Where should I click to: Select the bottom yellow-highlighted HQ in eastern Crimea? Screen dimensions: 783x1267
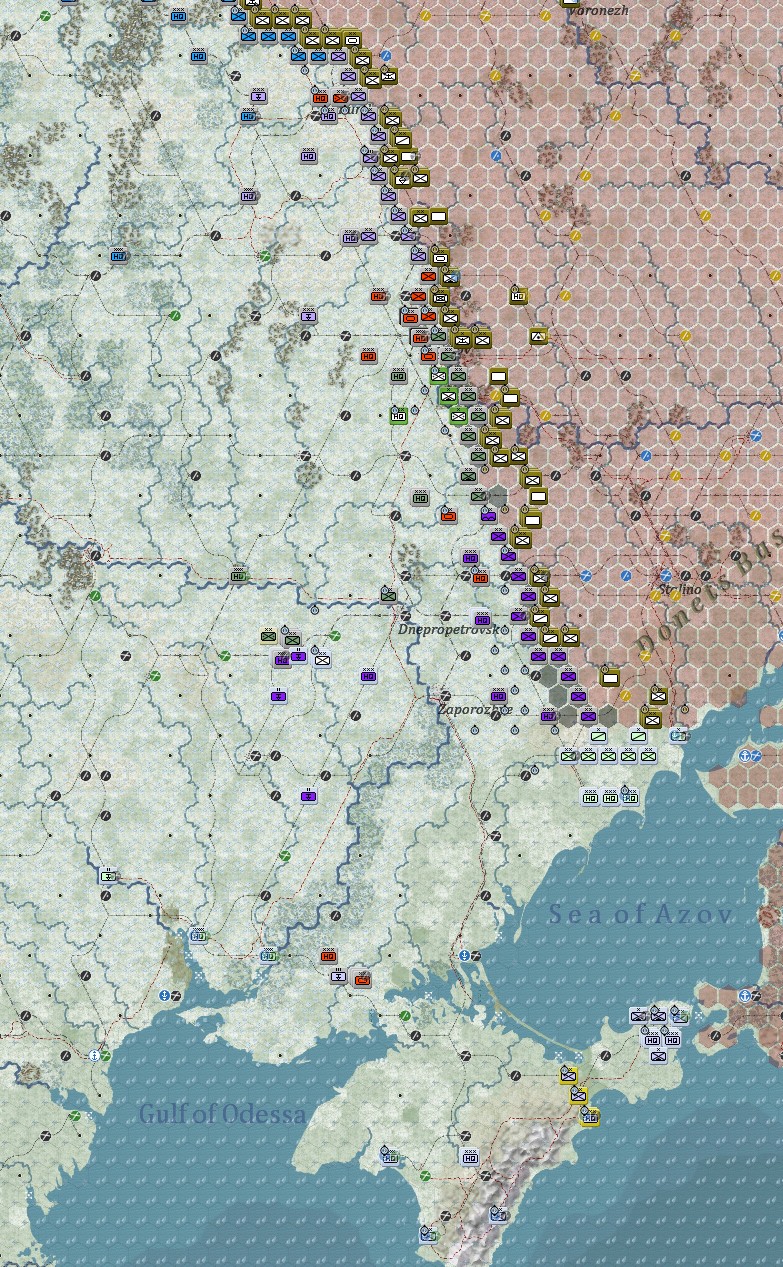pos(589,1116)
